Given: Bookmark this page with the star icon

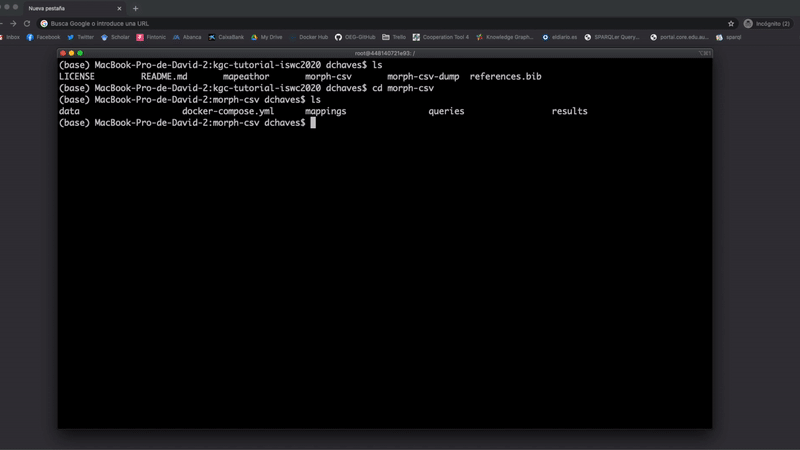Looking at the screenshot, I should click(x=731, y=23).
